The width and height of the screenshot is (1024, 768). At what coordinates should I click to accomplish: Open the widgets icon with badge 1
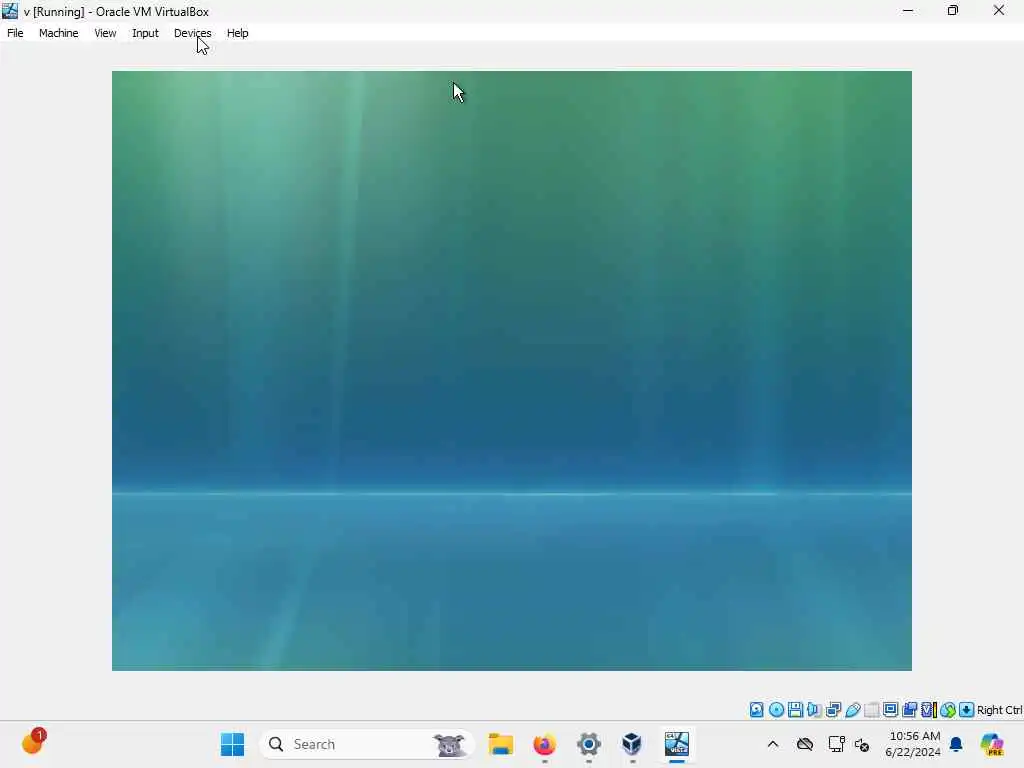click(x=33, y=743)
